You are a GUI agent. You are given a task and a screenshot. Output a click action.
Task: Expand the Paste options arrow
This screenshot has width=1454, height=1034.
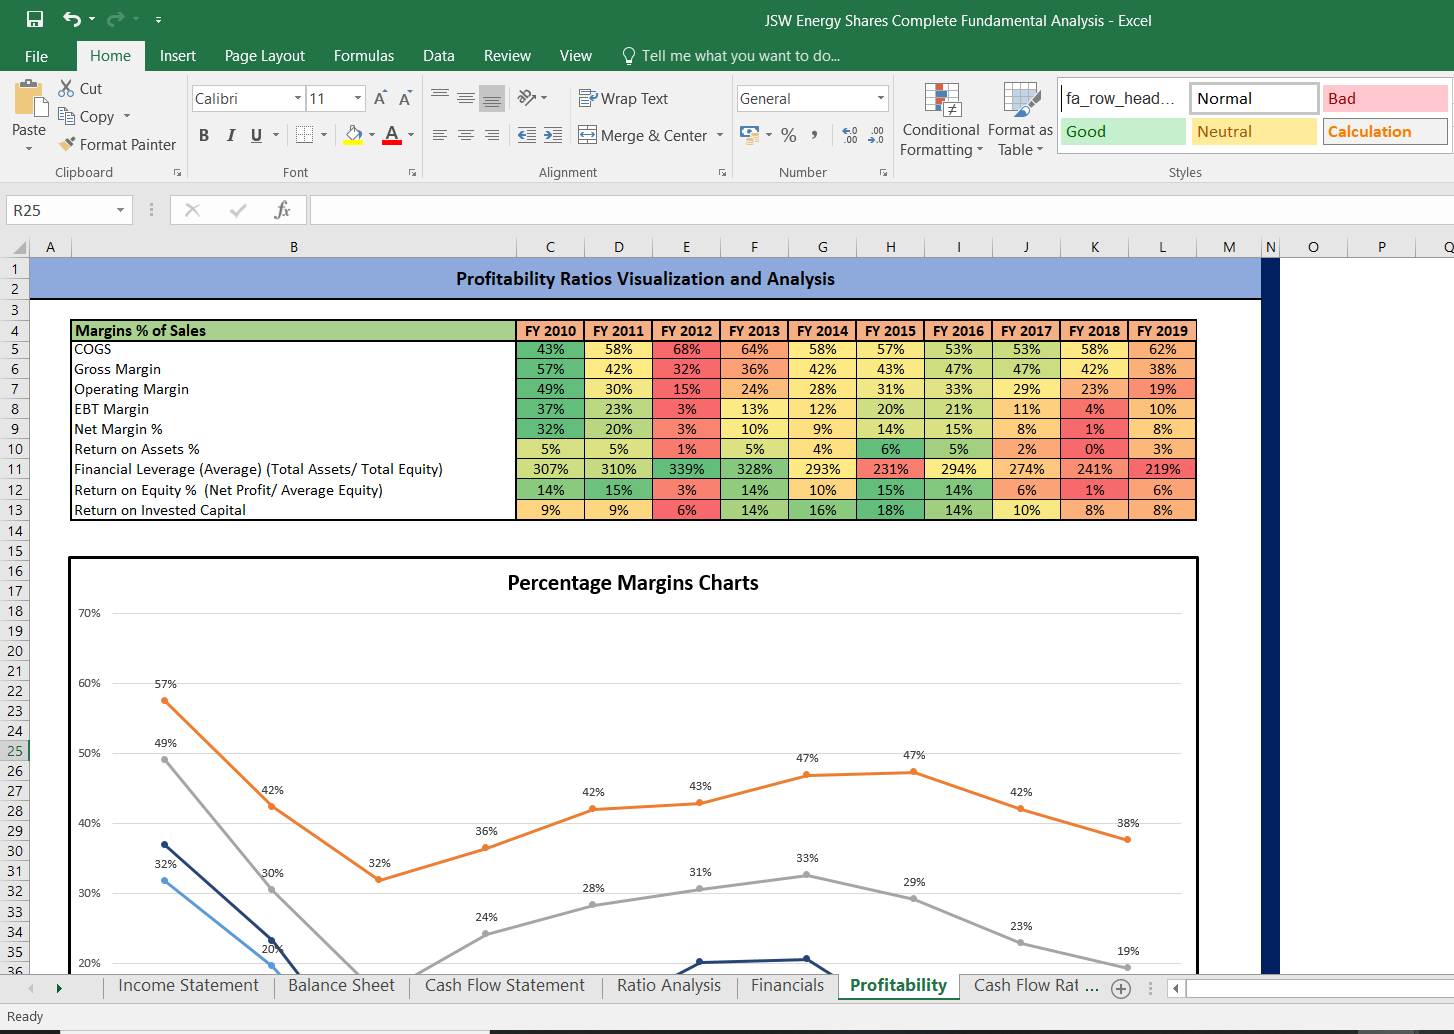click(x=29, y=148)
